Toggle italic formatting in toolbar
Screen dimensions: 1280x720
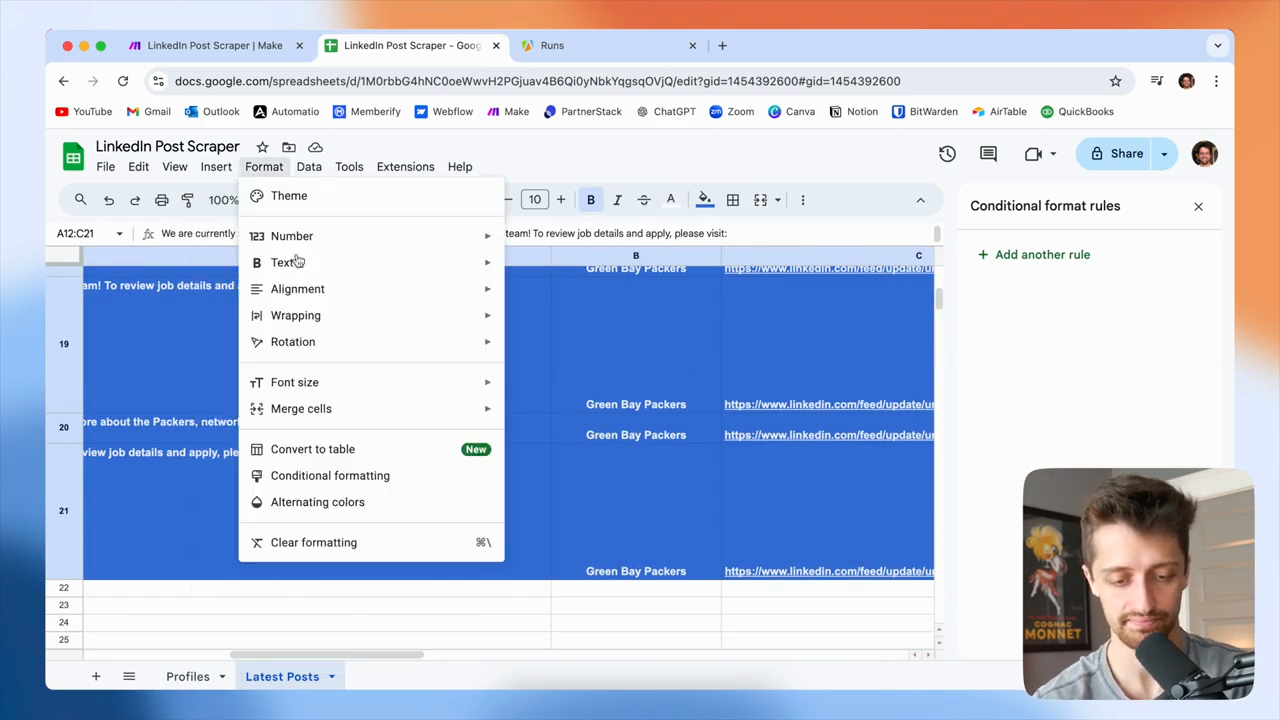click(617, 200)
